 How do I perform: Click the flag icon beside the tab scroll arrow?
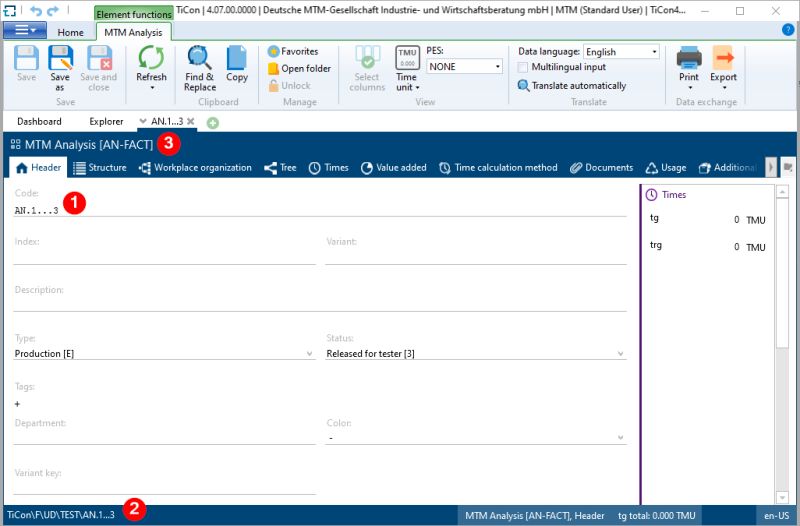(x=788, y=167)
